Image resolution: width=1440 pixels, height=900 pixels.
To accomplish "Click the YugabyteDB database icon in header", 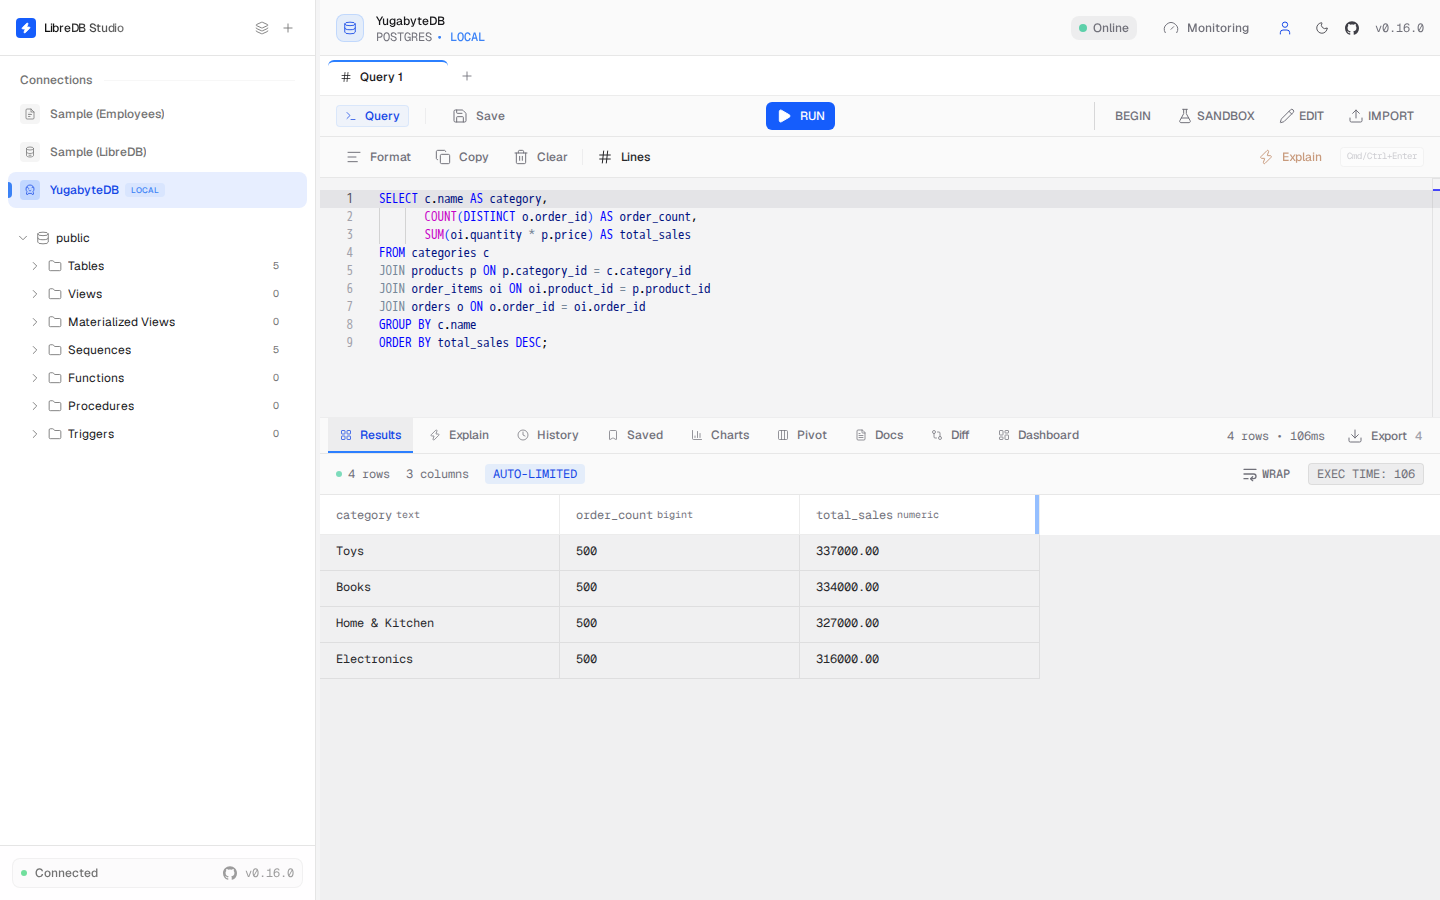I will click(x=350, y=28).
